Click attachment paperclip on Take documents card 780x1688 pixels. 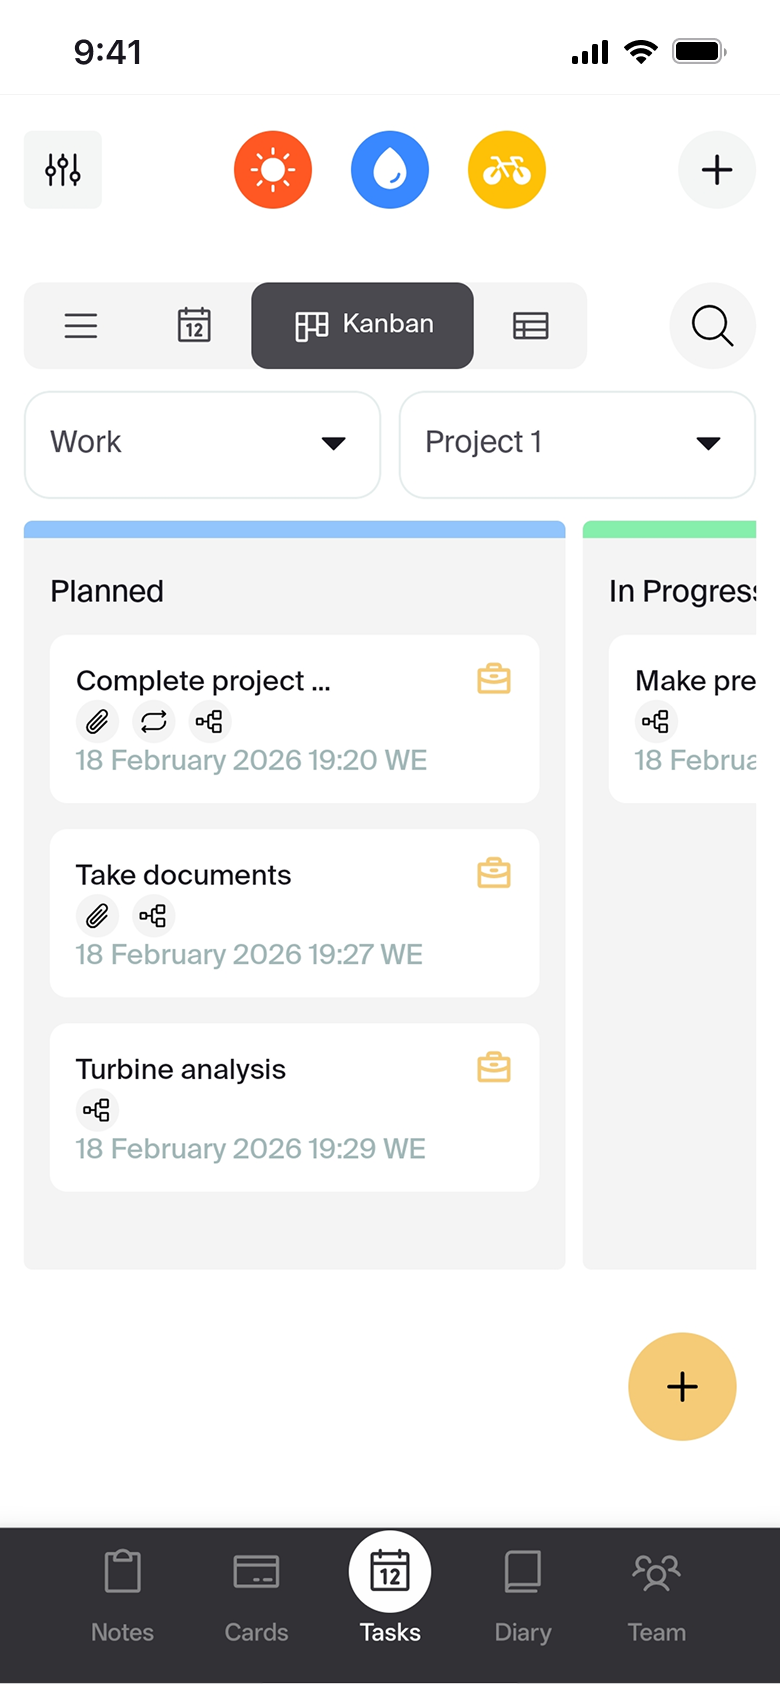tap(97, 915)
